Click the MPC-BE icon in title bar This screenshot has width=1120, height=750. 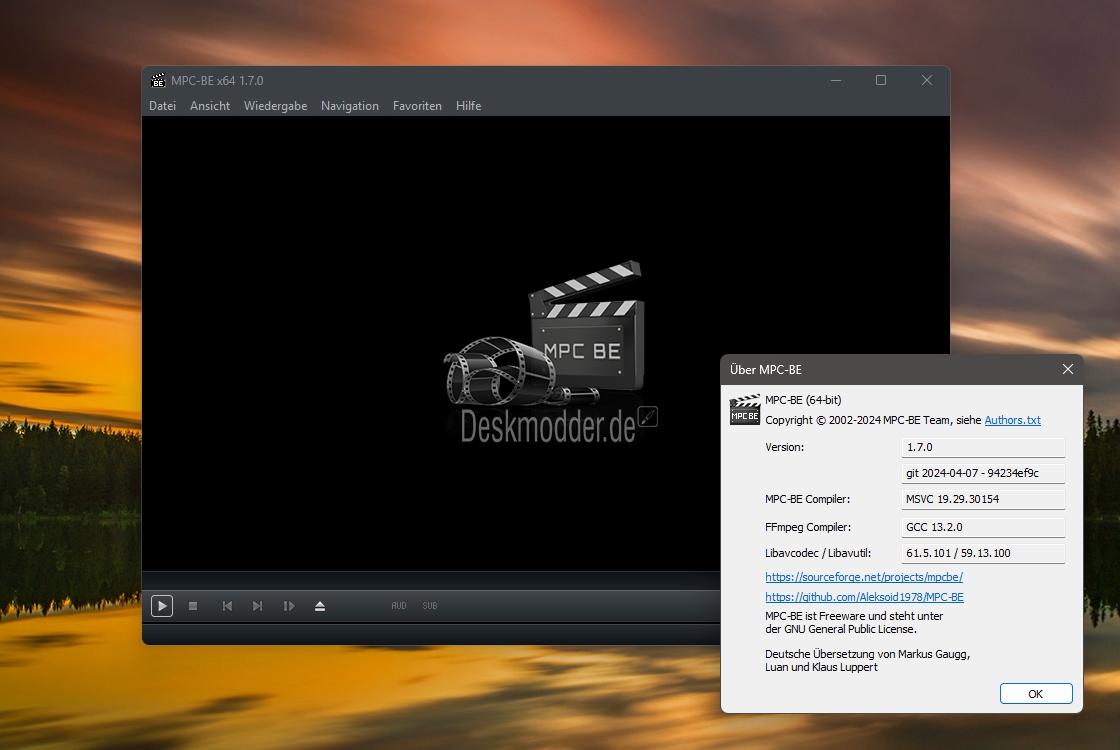158,81
